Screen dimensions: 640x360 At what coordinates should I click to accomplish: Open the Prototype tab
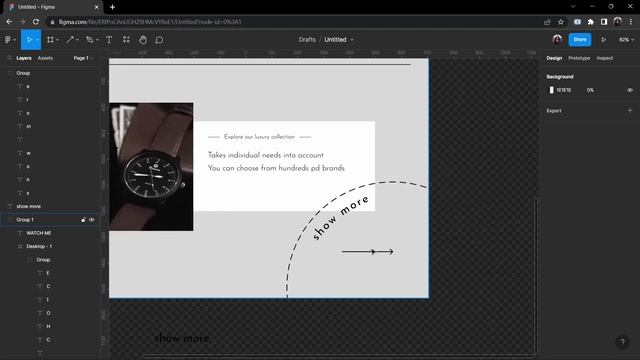[x=579, y=58]
